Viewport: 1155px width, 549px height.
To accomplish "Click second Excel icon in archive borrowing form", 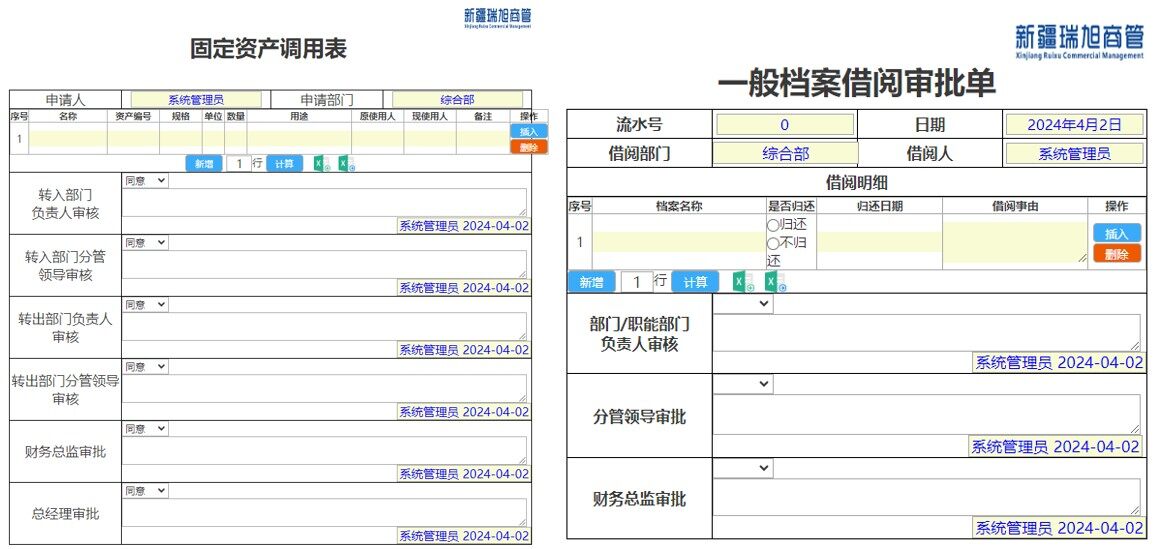I will [774, 283].
